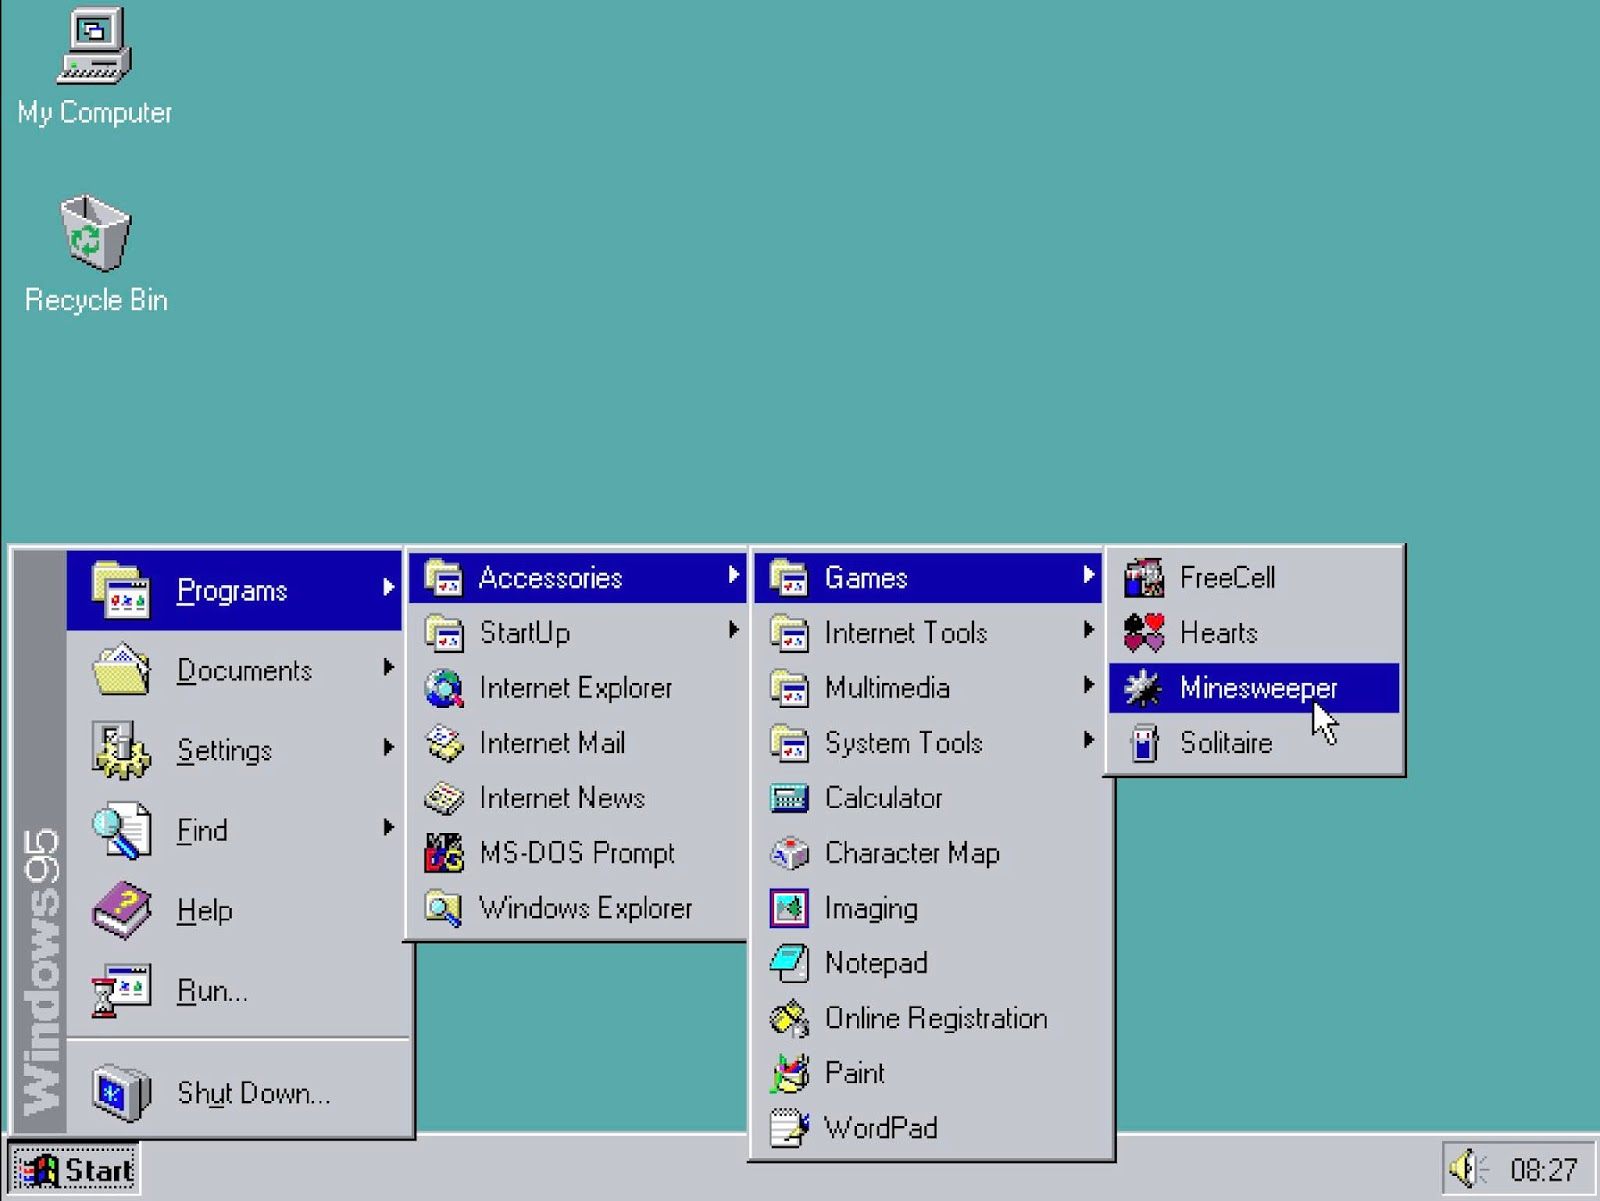Click the Settings gear icon
The width and height of the screenshot is (1600, 1201).
[121, 750]
